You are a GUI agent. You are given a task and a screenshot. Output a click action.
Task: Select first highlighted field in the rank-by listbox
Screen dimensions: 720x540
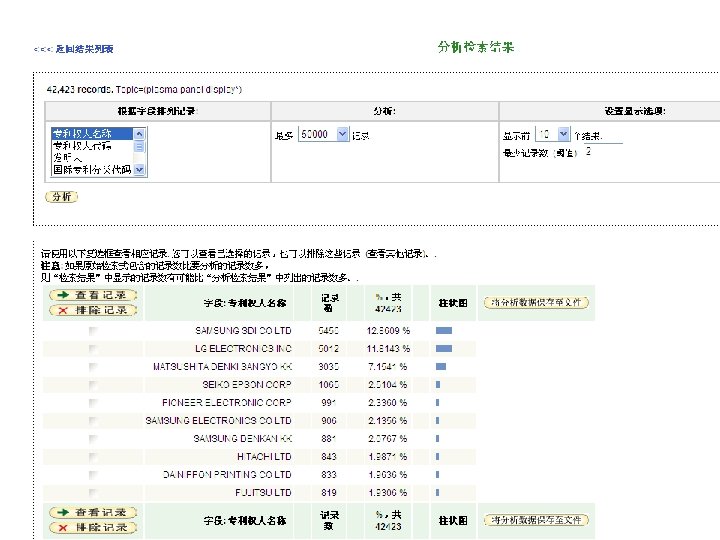pyautogui.click(x=92, y=134)
